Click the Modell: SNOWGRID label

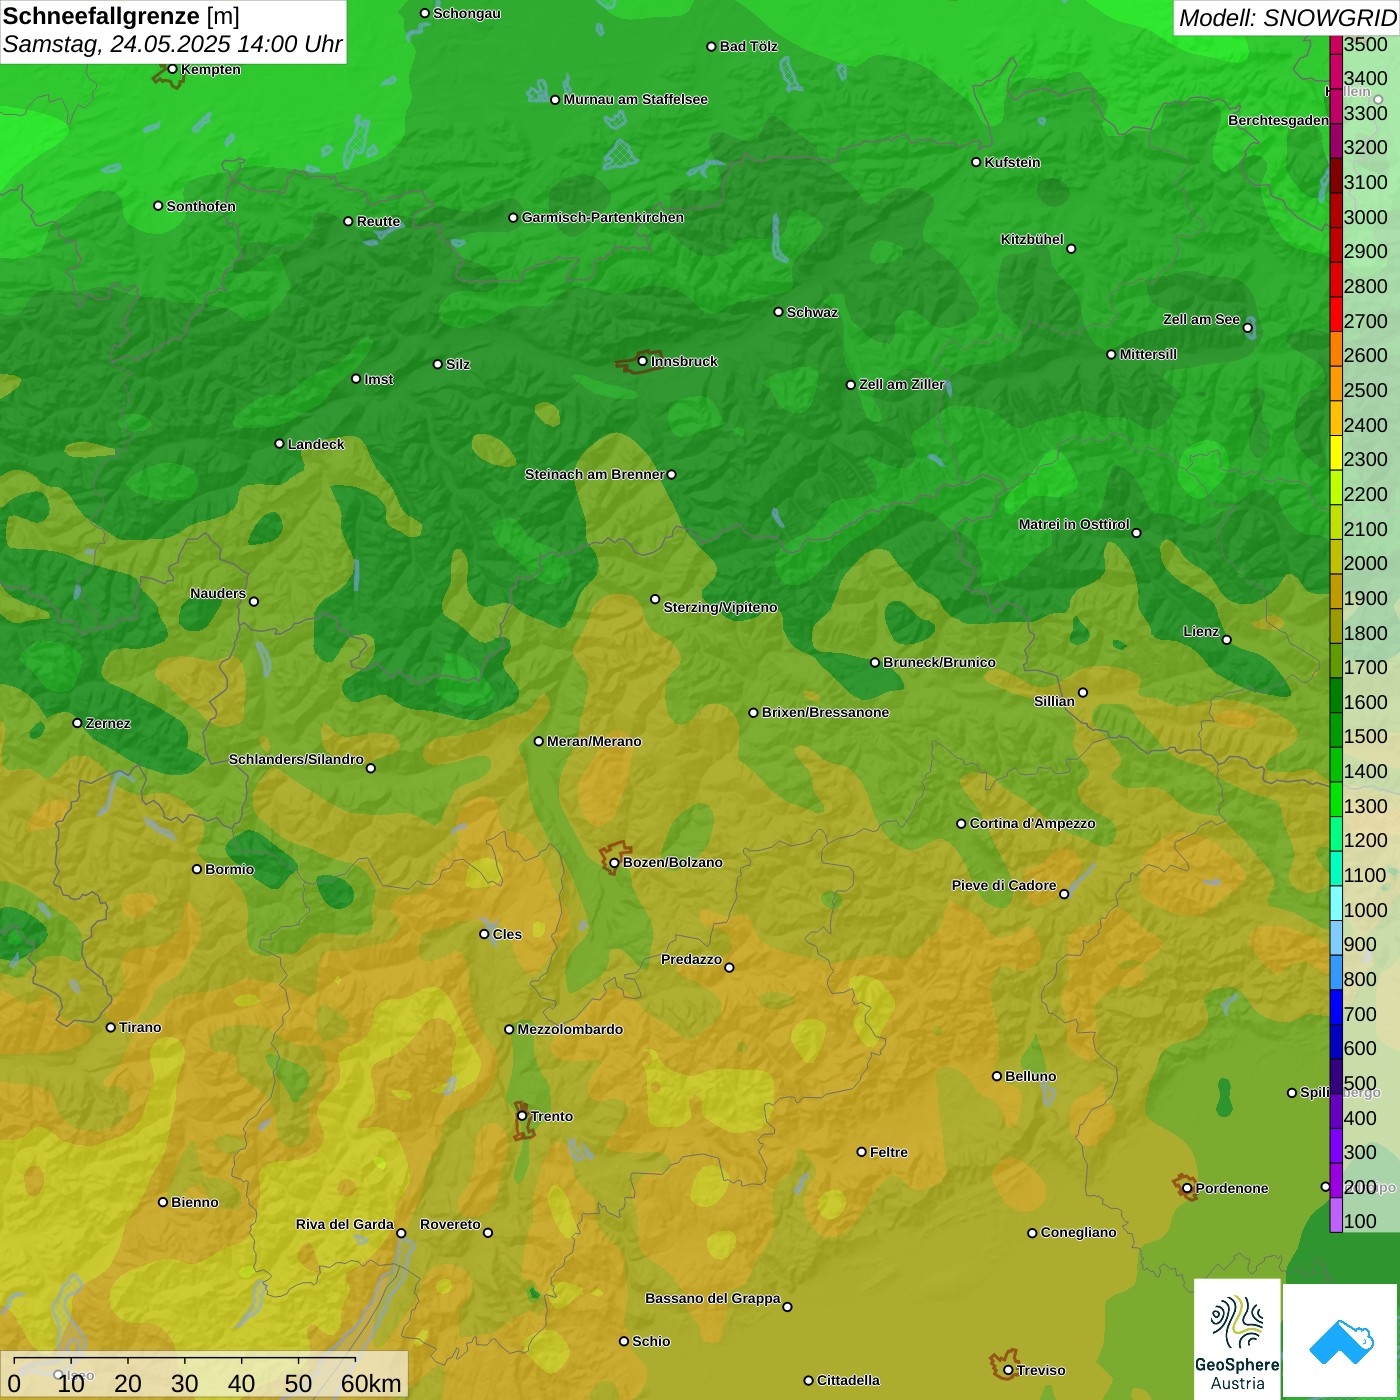coord(1287,18)
